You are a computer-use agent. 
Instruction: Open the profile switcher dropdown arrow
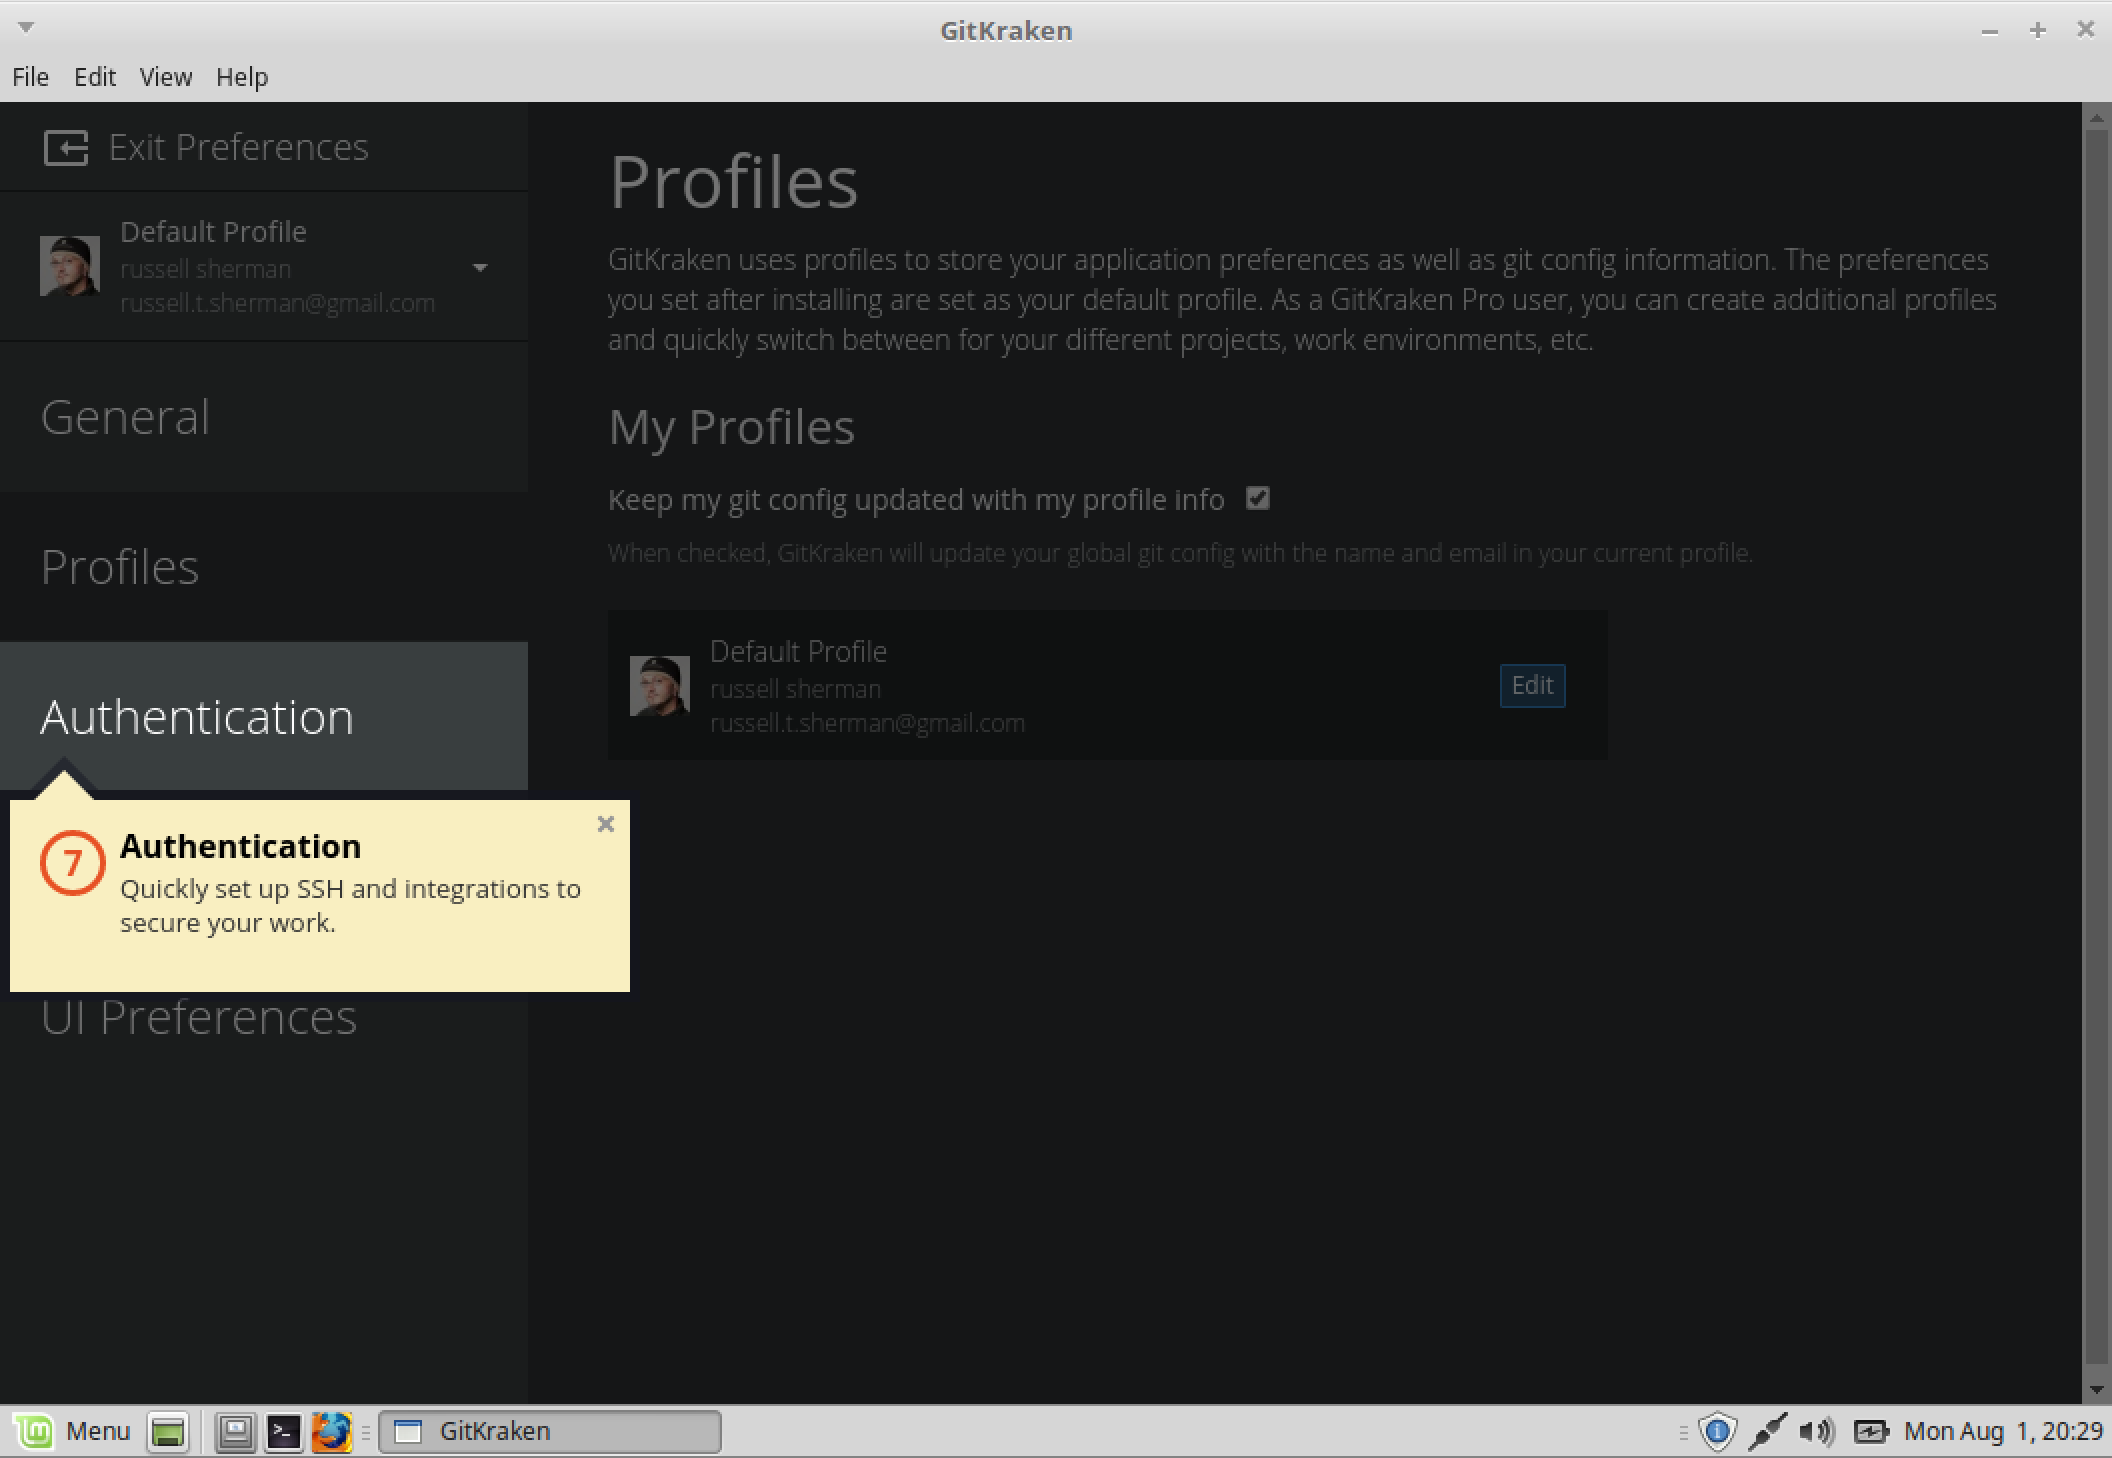click(480, 267)
